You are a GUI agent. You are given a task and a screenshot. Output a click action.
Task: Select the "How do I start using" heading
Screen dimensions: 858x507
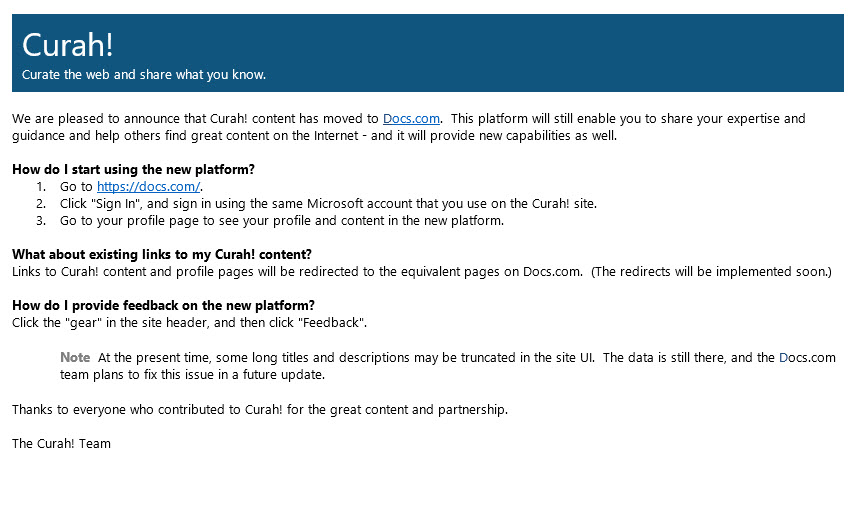[x=133, y=169]
